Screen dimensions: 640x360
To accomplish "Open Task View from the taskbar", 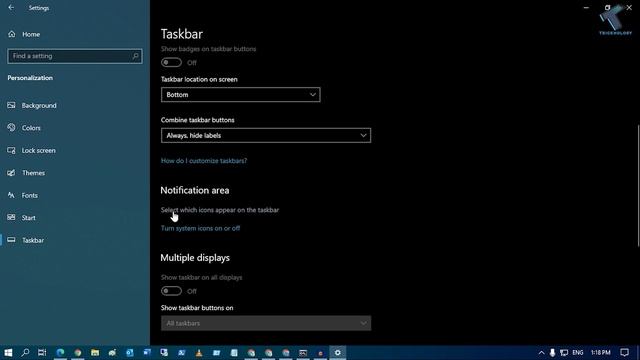I will coord(42,353).
